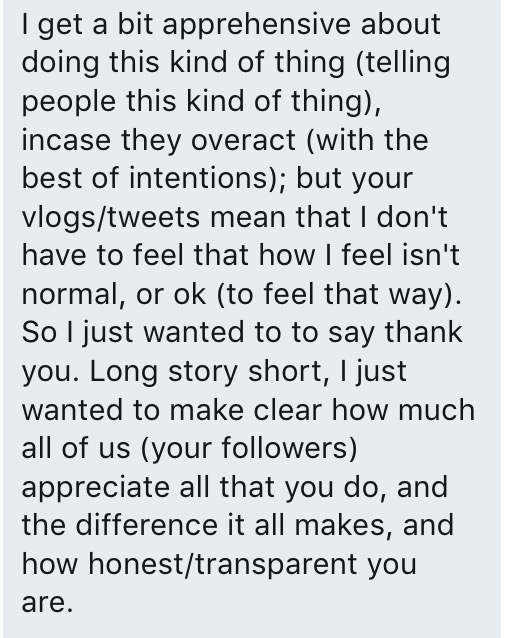The width and height of the screenshot is (508, 638).
Task: Select the word "story" in the message
Action: tap(203, 373)
